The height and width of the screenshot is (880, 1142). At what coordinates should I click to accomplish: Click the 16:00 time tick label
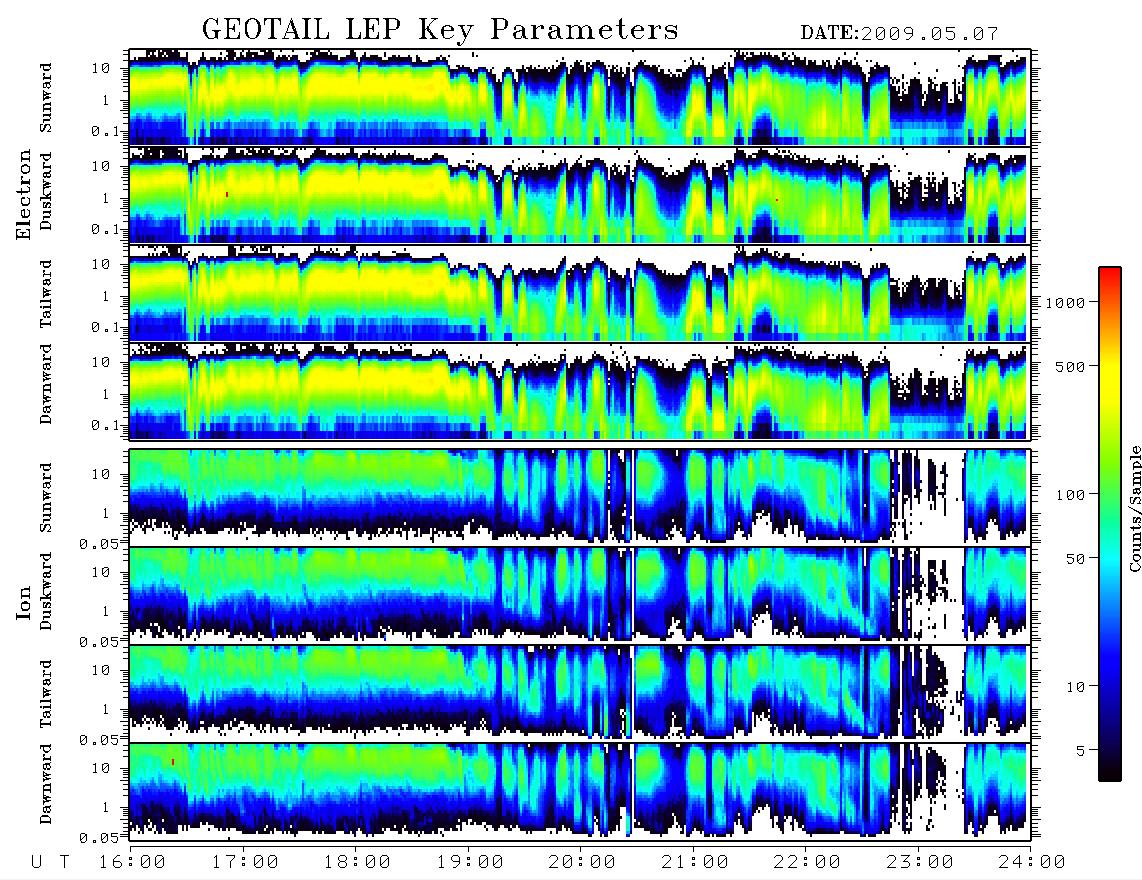132,863
